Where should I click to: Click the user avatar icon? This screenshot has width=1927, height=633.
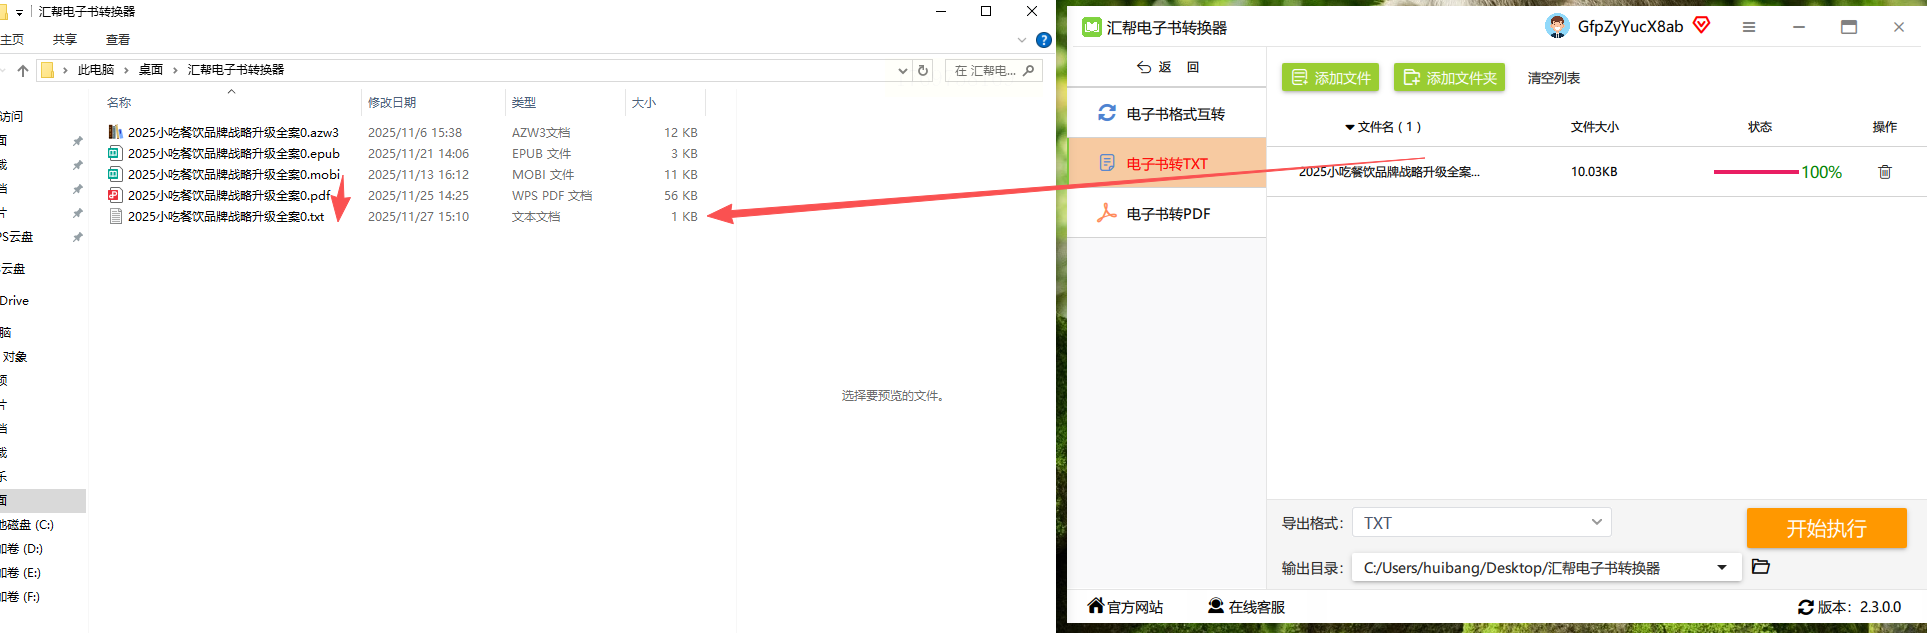click(x=1557, y=26)
